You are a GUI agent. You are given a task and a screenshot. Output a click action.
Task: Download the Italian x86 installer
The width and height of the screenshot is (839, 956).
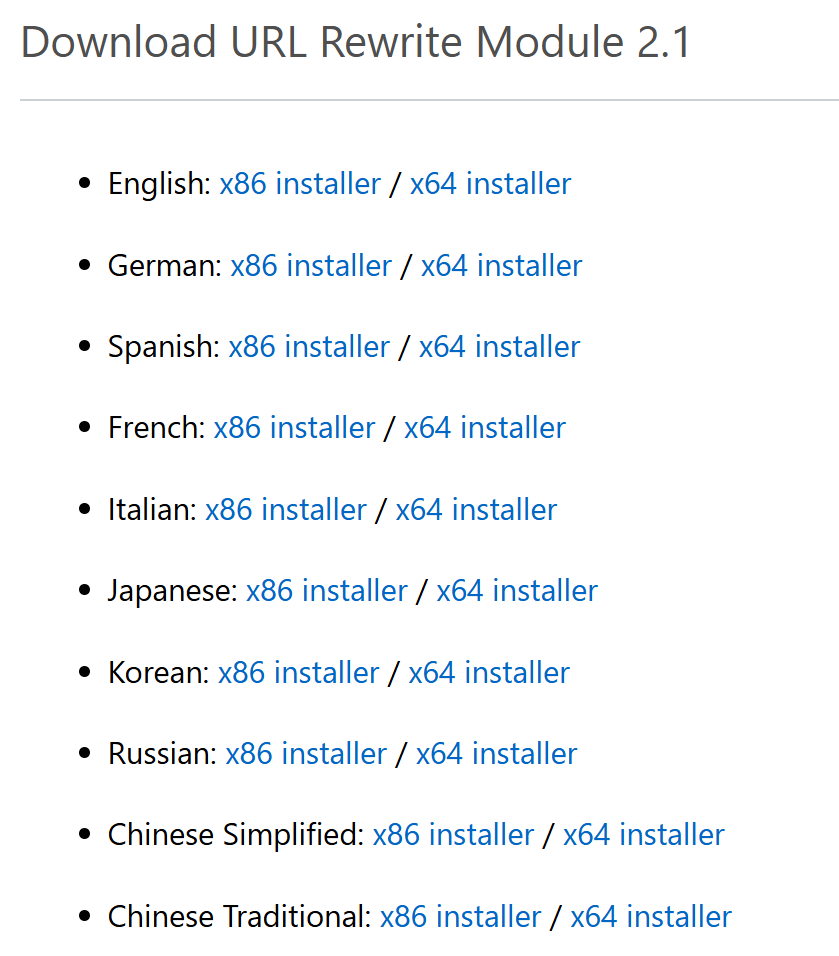click(x=286, y=510)
